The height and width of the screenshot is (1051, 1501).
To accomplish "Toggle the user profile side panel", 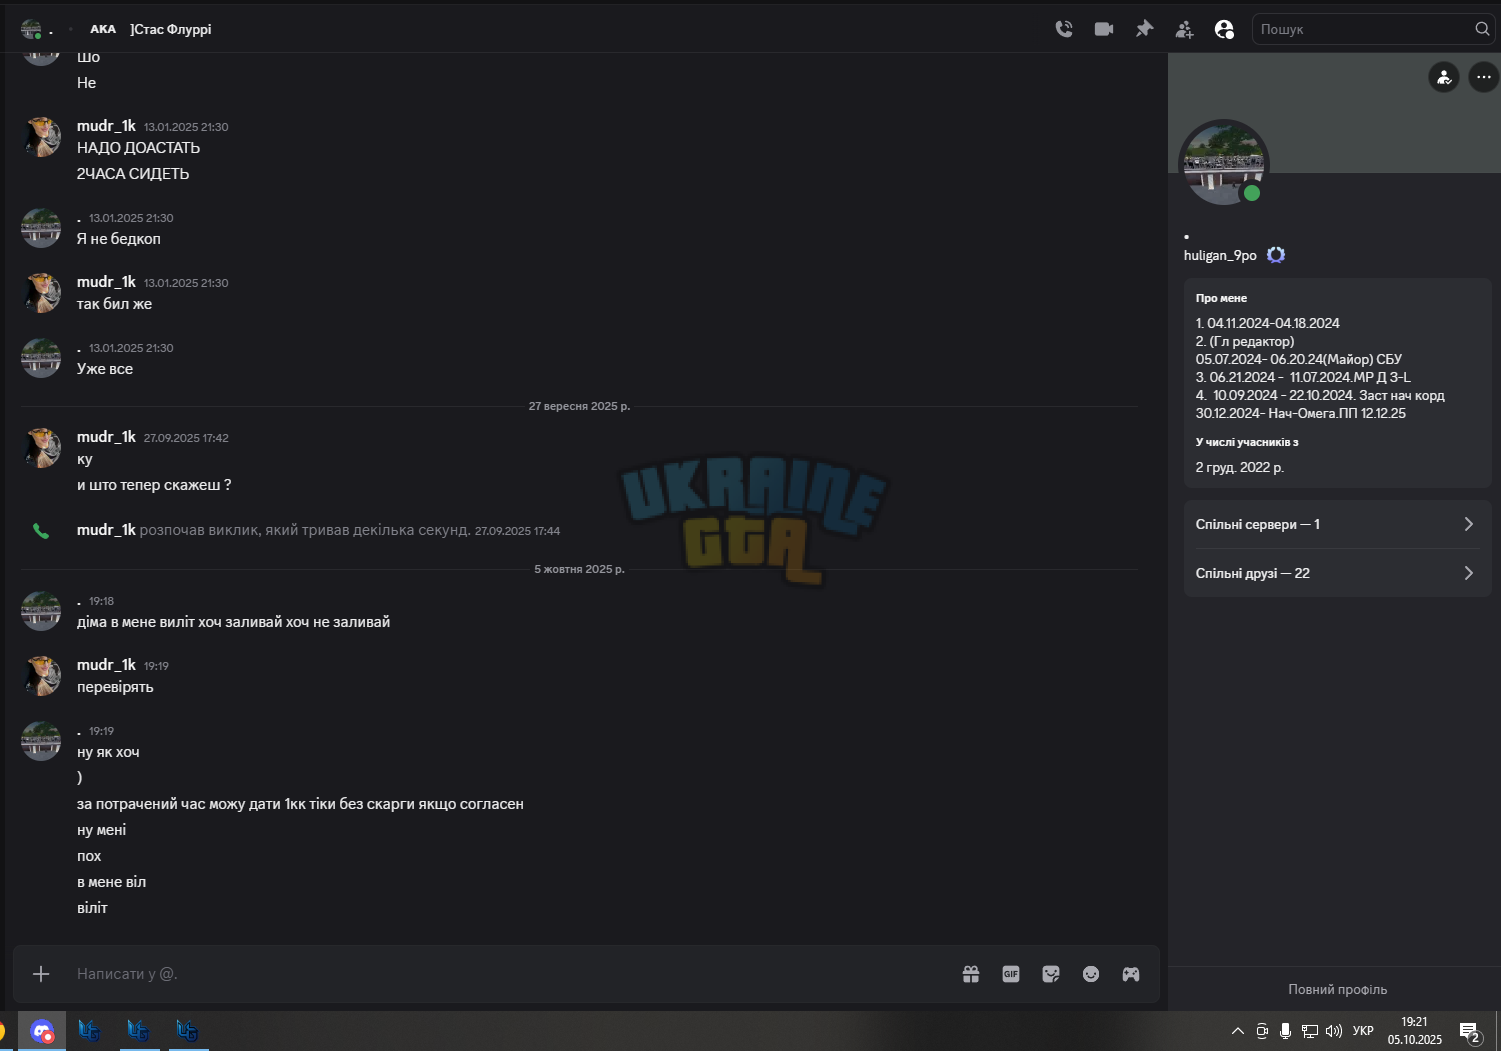I will coord(1224,29).
